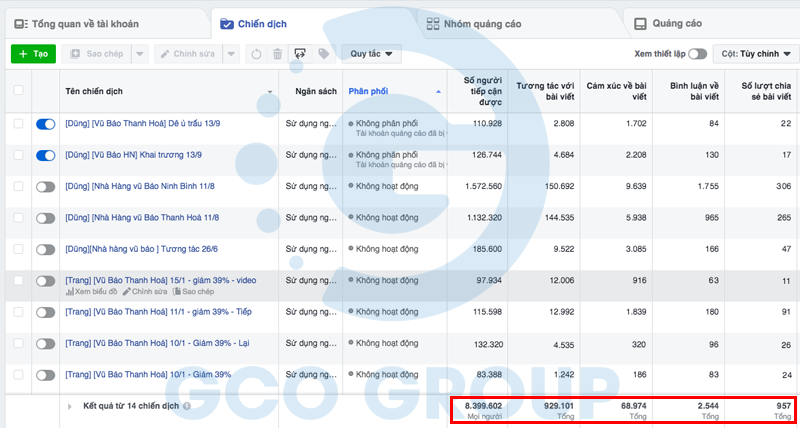The image size is (800, 428).
Task: Tick the select-all checkbox in the table header
Action: coord(18,91)
